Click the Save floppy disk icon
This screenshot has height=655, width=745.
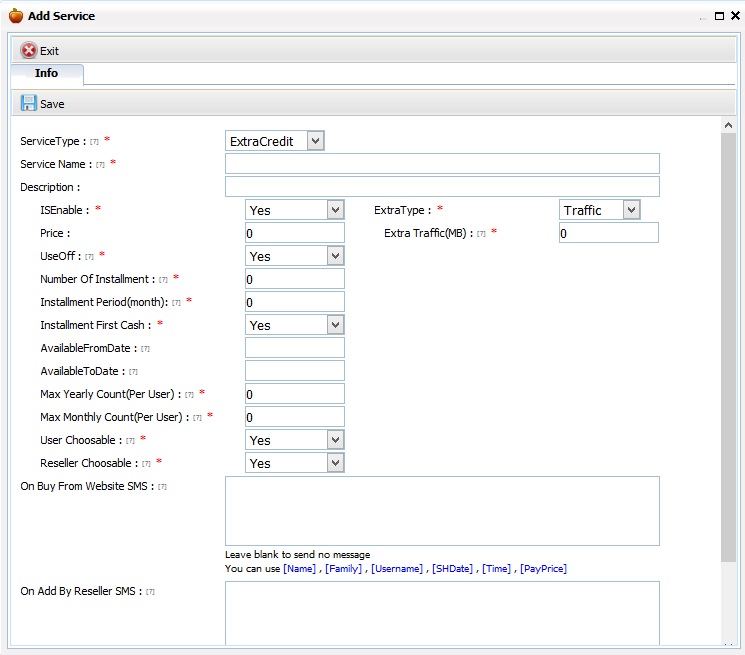[29, 103]
